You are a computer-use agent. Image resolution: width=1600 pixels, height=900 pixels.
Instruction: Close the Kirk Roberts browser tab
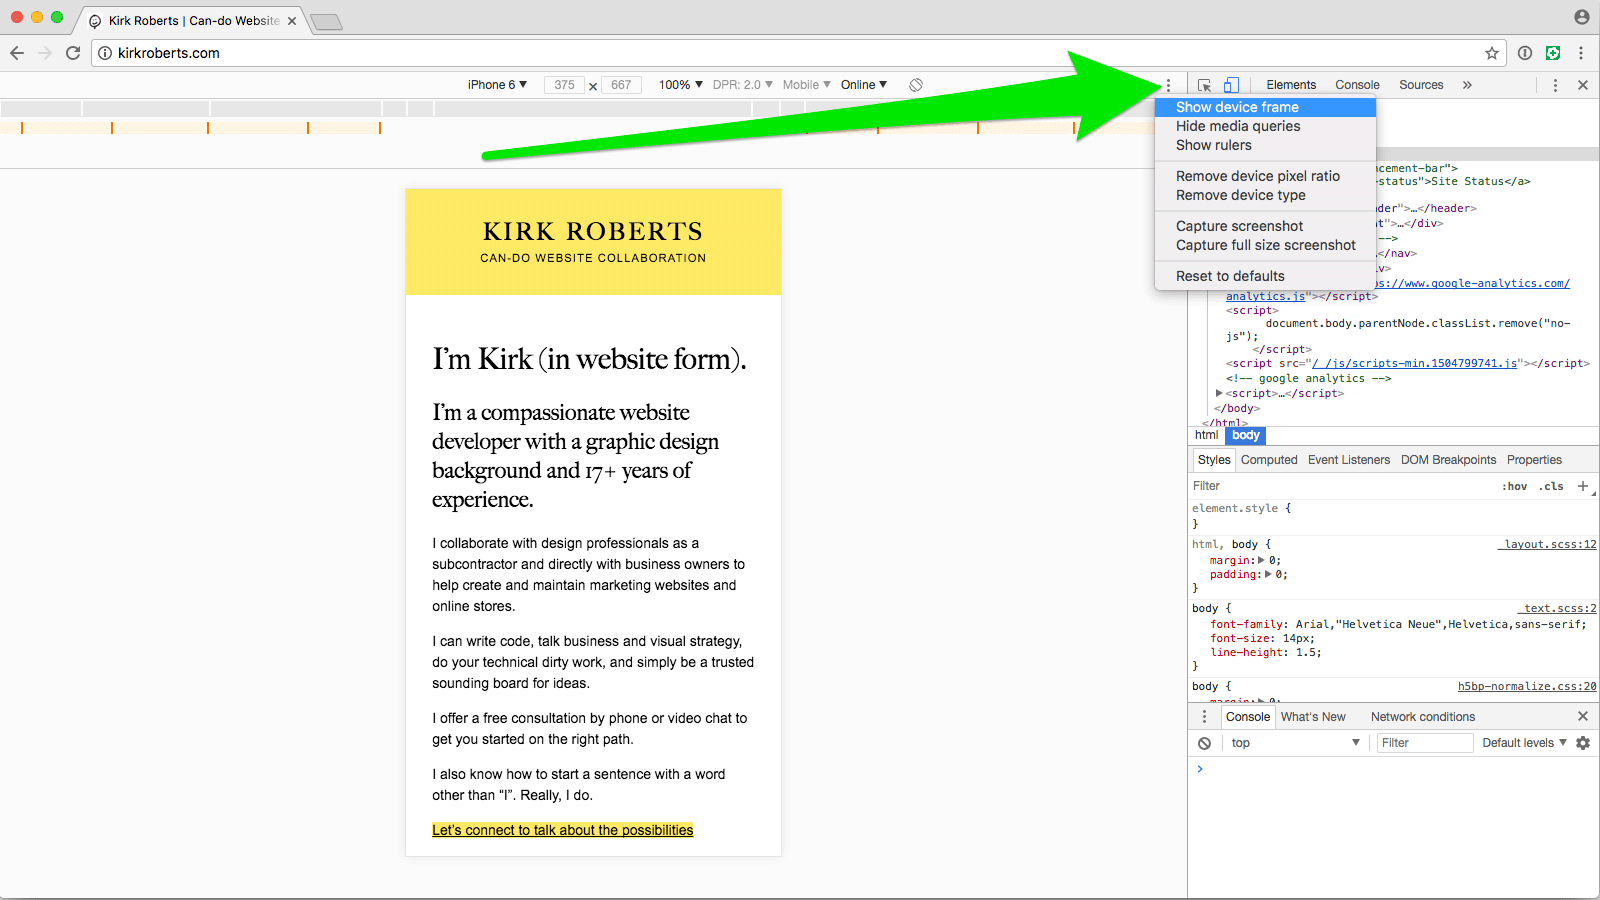coord(292,21)
